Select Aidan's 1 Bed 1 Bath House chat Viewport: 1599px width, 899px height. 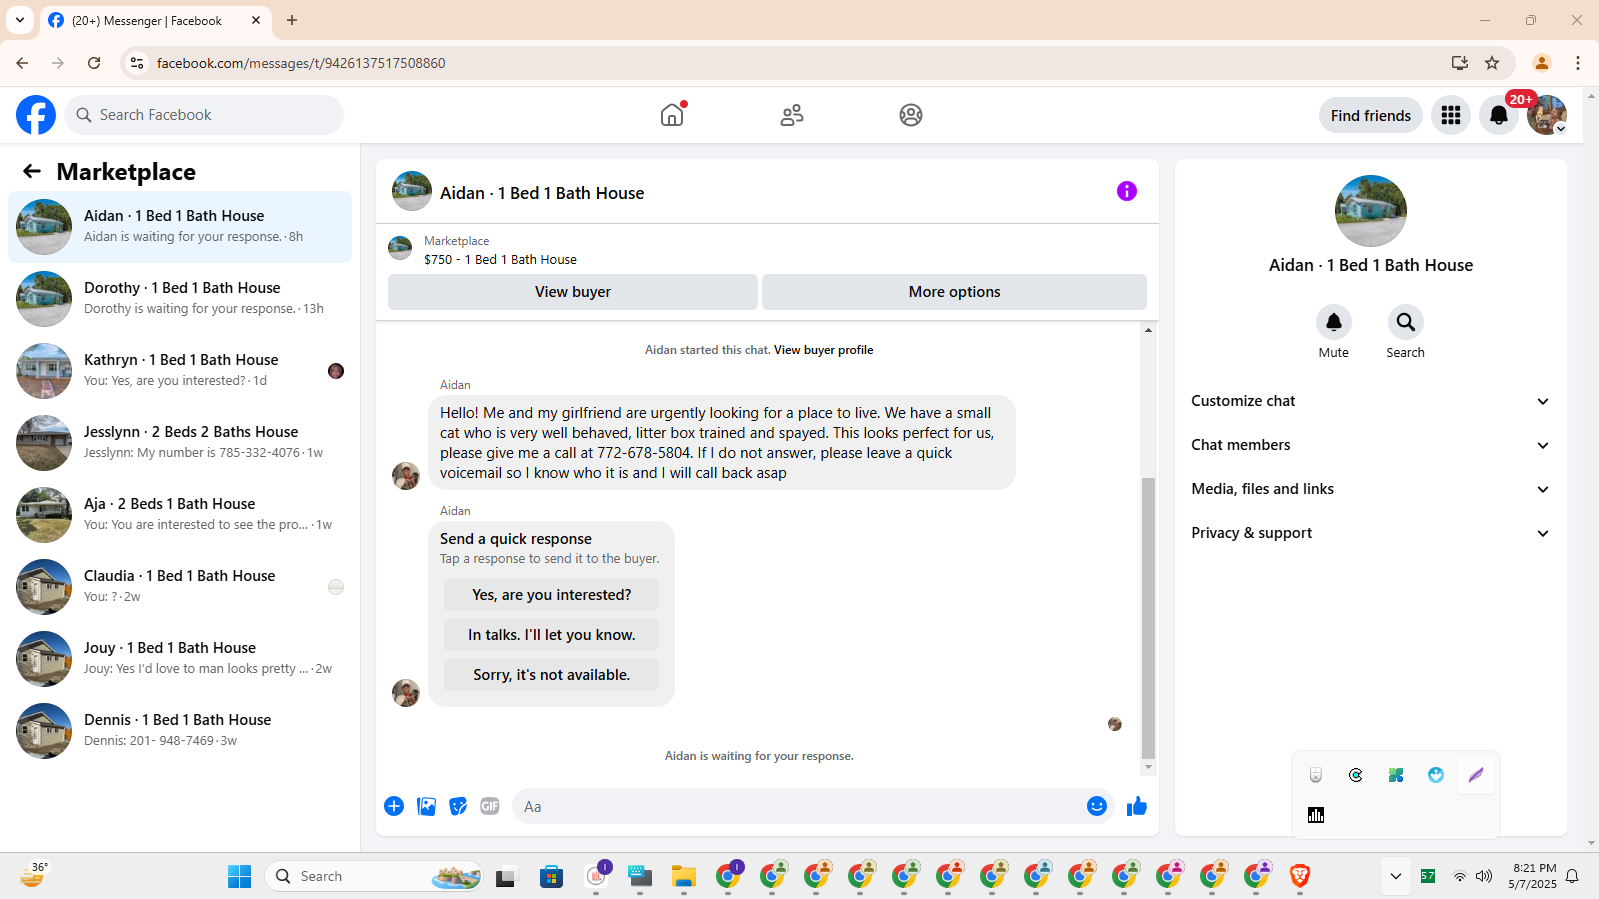[x=180, y=227]
